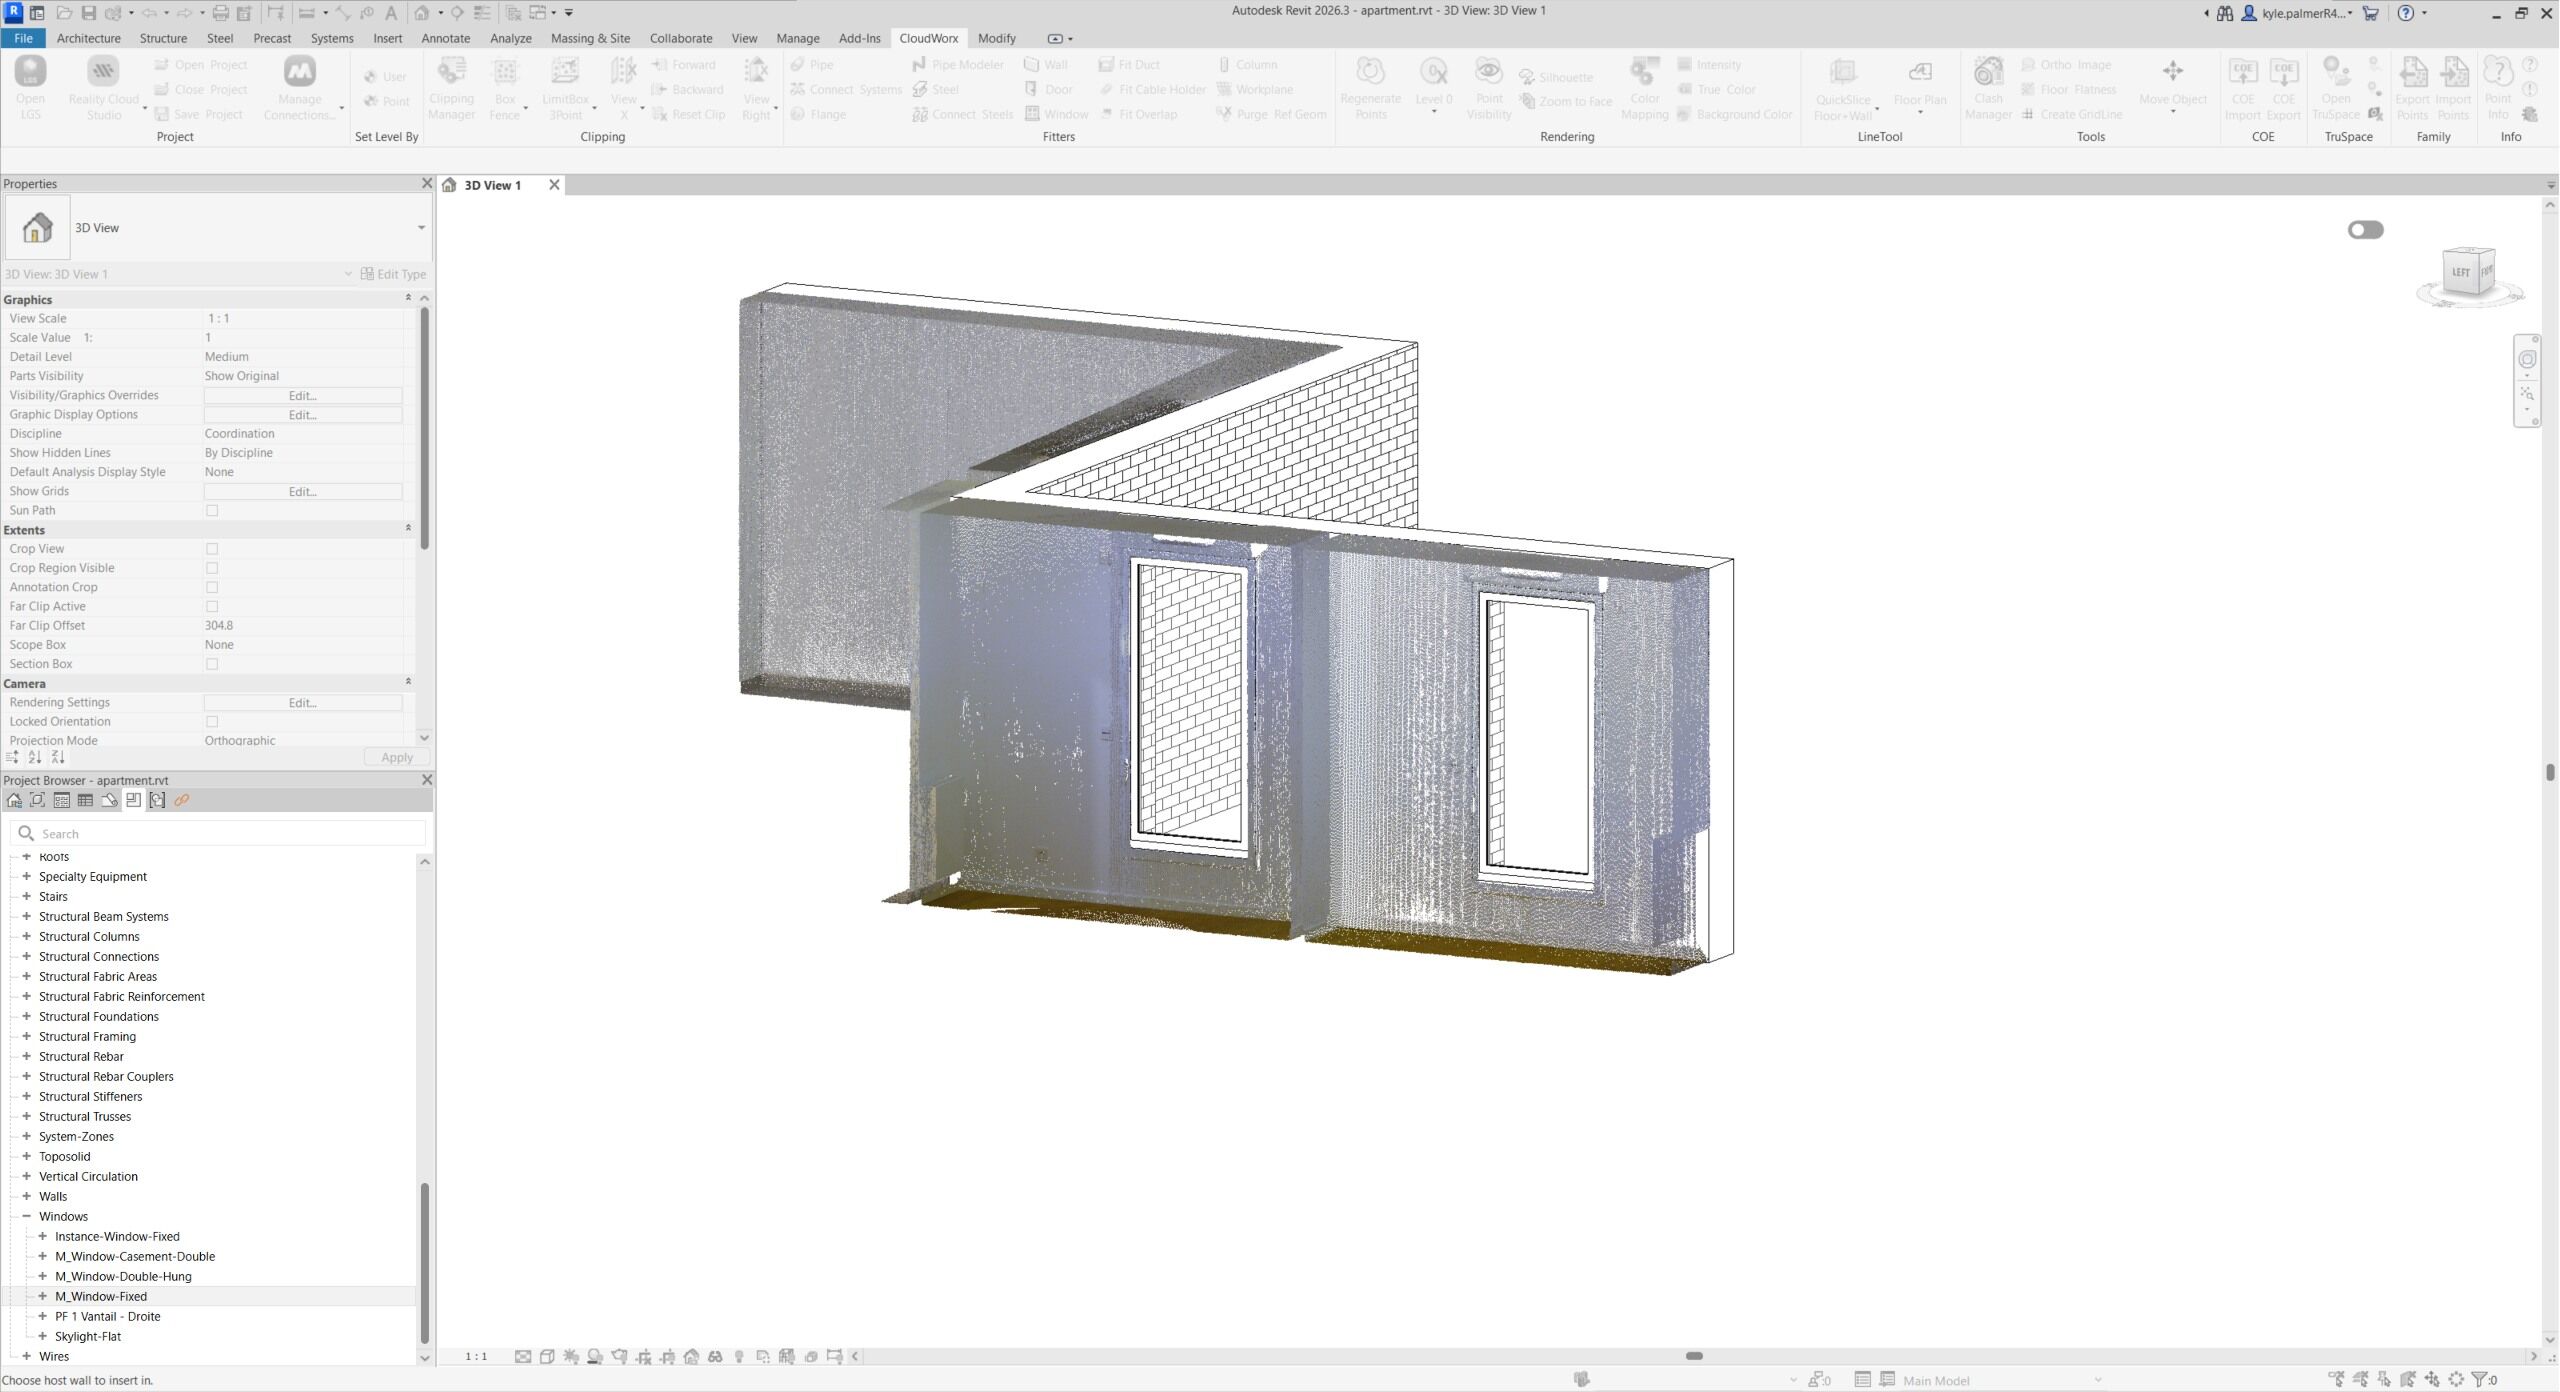Flip the toggle switch in 3D view
This screenshot has height=1392, width=2560.
tap(2365, 230)
